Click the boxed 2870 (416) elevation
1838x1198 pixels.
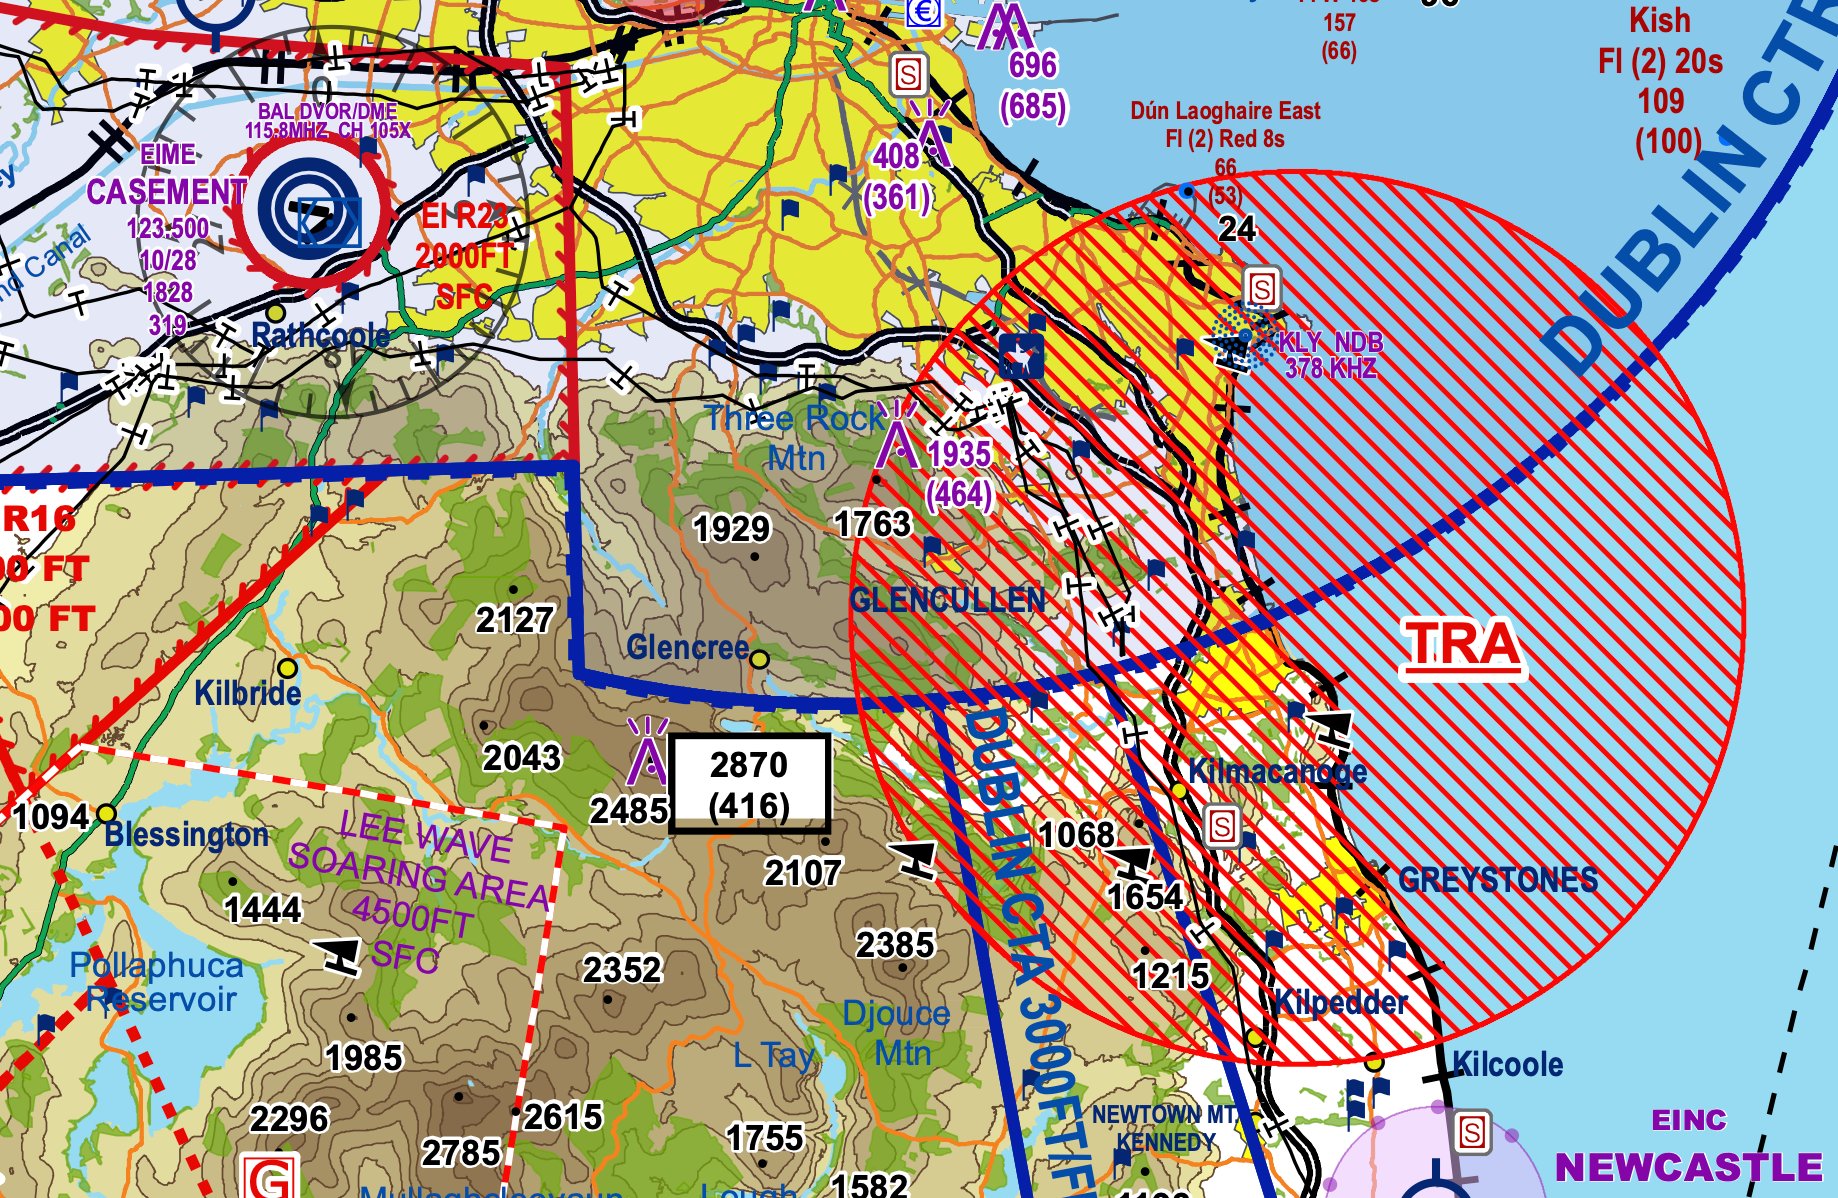tap(749, 785)
